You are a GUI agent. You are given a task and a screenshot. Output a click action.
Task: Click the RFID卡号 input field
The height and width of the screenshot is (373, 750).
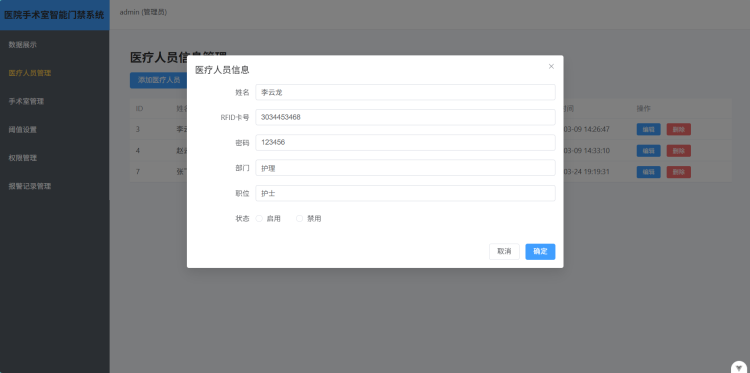click(405, 117)
